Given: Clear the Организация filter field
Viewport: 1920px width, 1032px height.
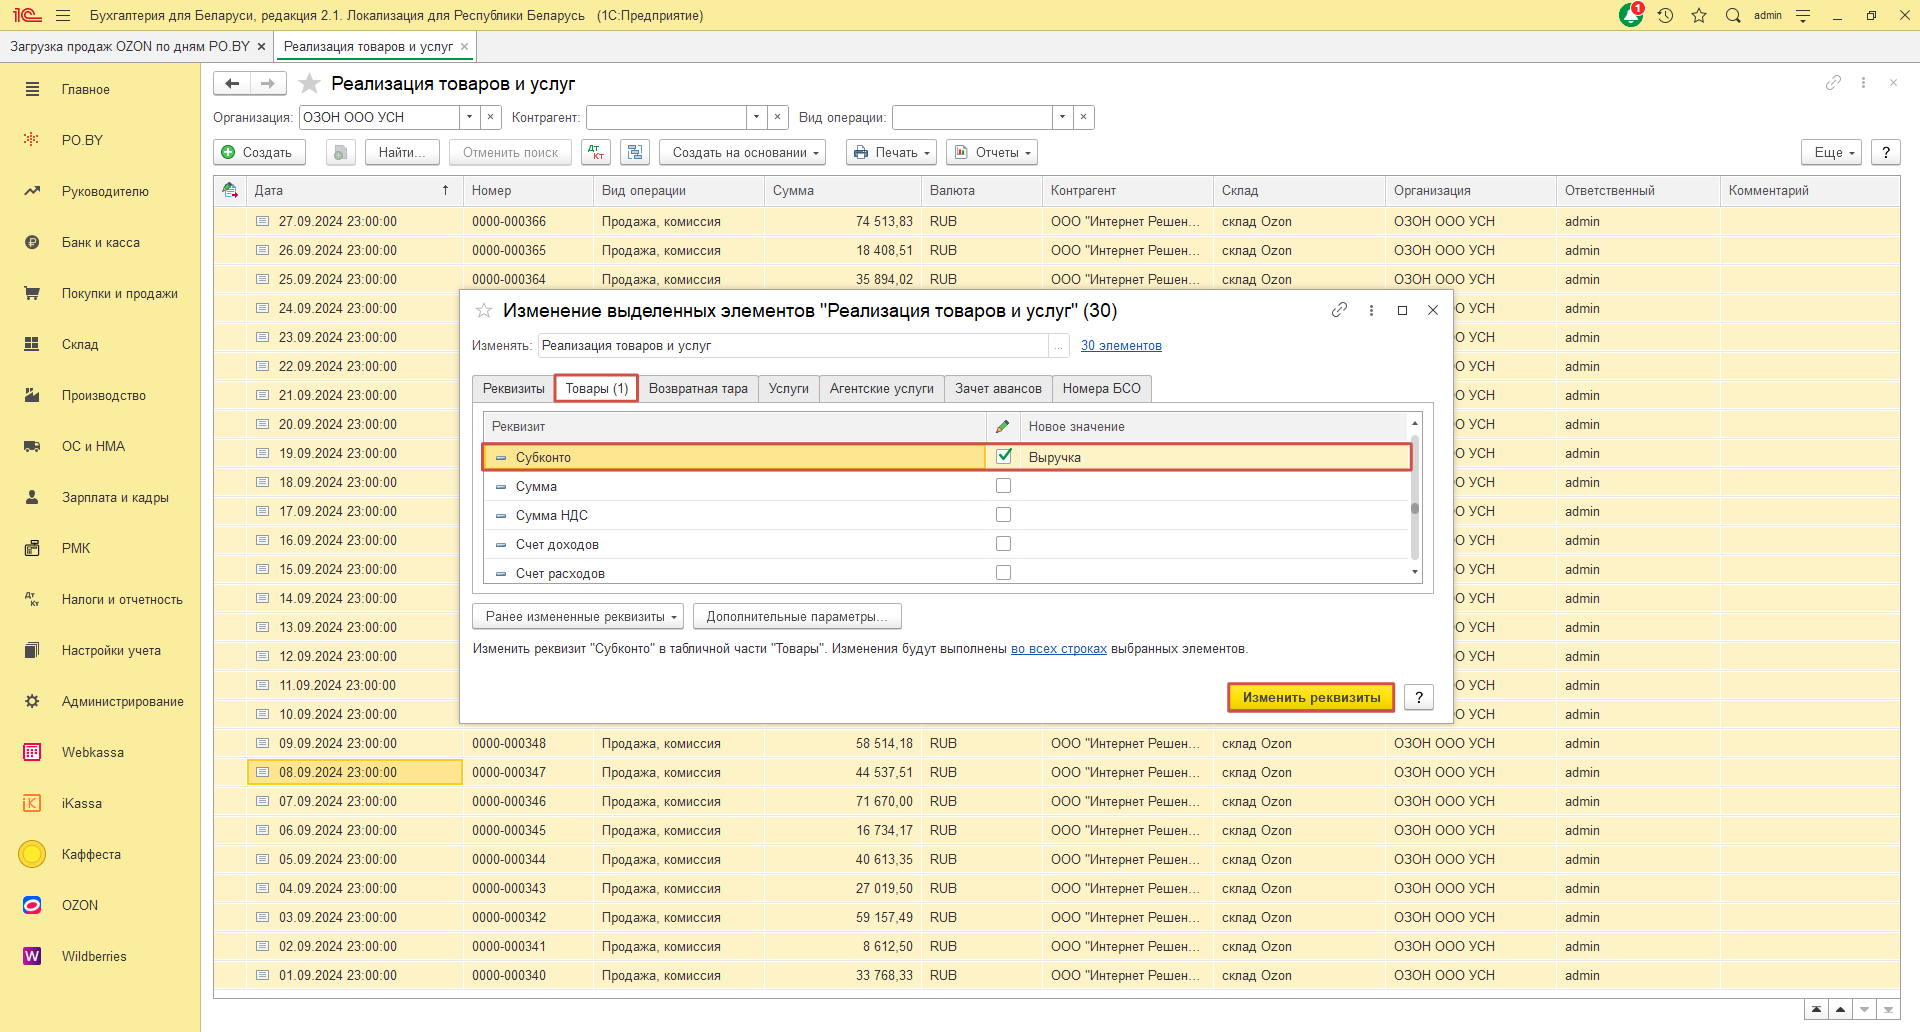Looking at the screenshot, I should tap(490, 117).
